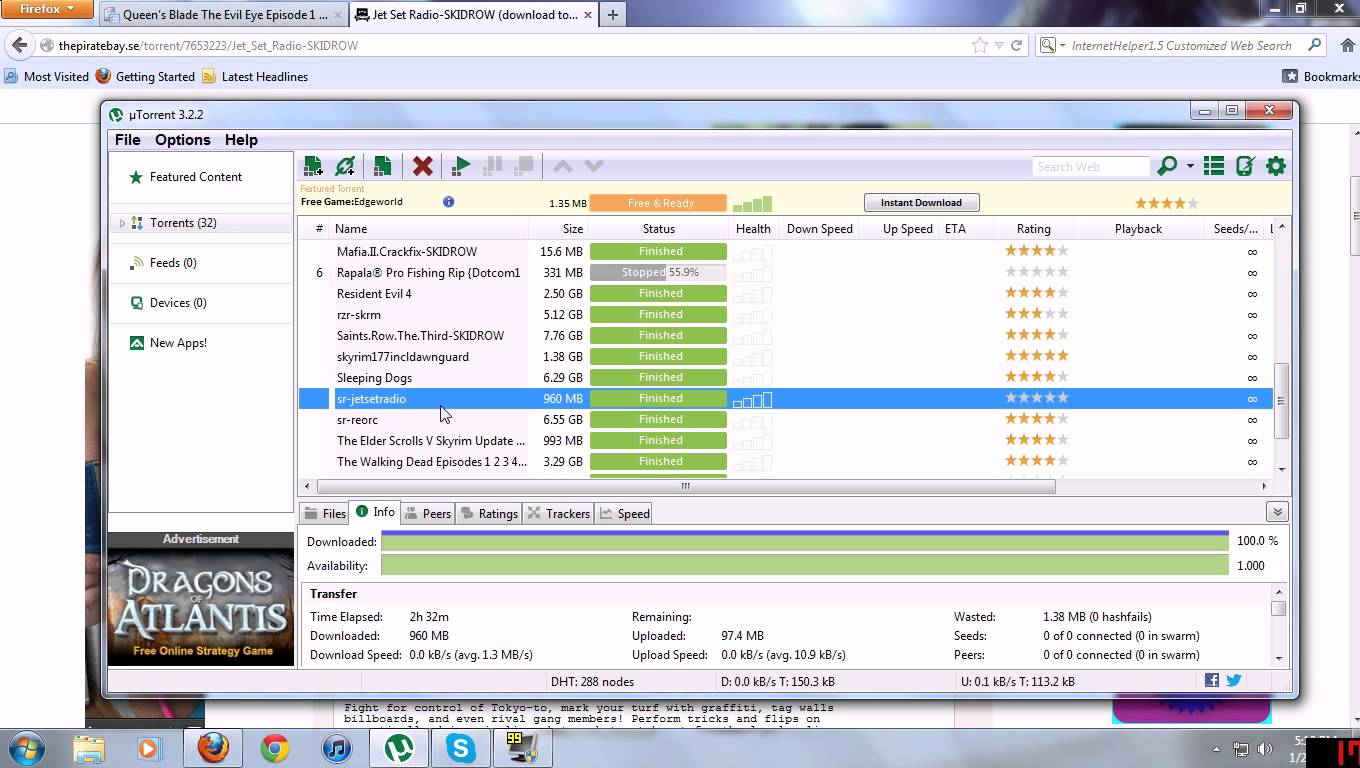This screenshot has width=1360, height=768.
Task: Open uTorrent Preferences gear icon
Action: tap(1276, 166)
